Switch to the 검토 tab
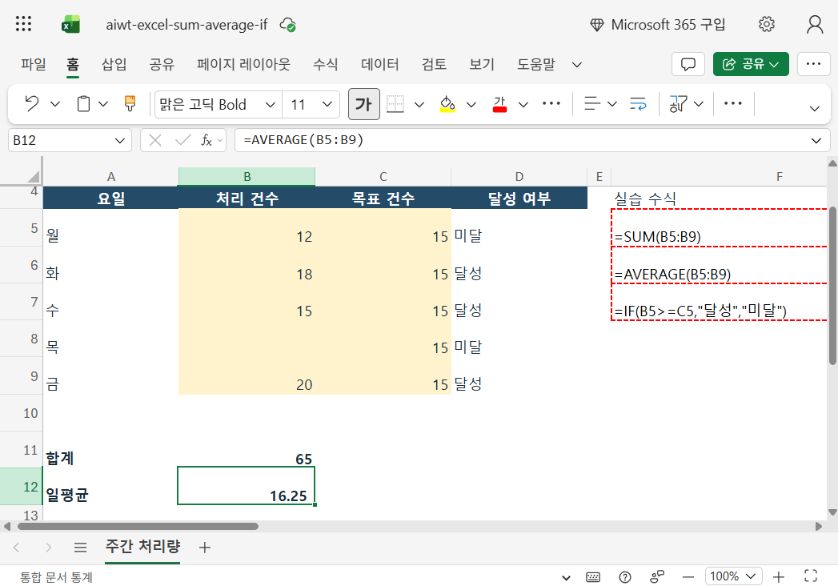Image resolution: width=838 pixels, height=586 pixels. 434,64
